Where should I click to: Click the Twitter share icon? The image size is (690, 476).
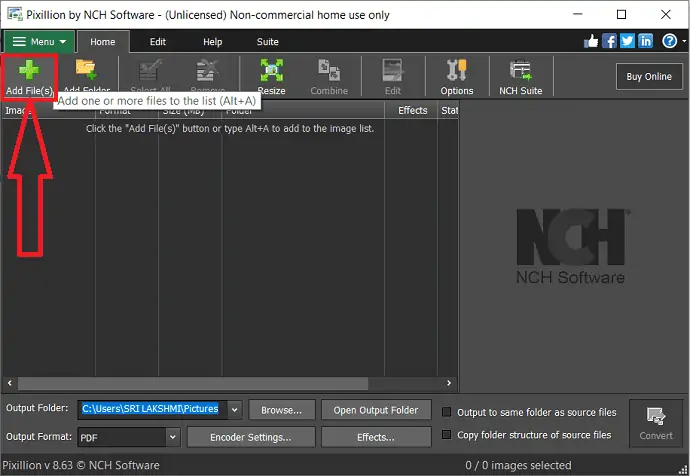point(627,41)
